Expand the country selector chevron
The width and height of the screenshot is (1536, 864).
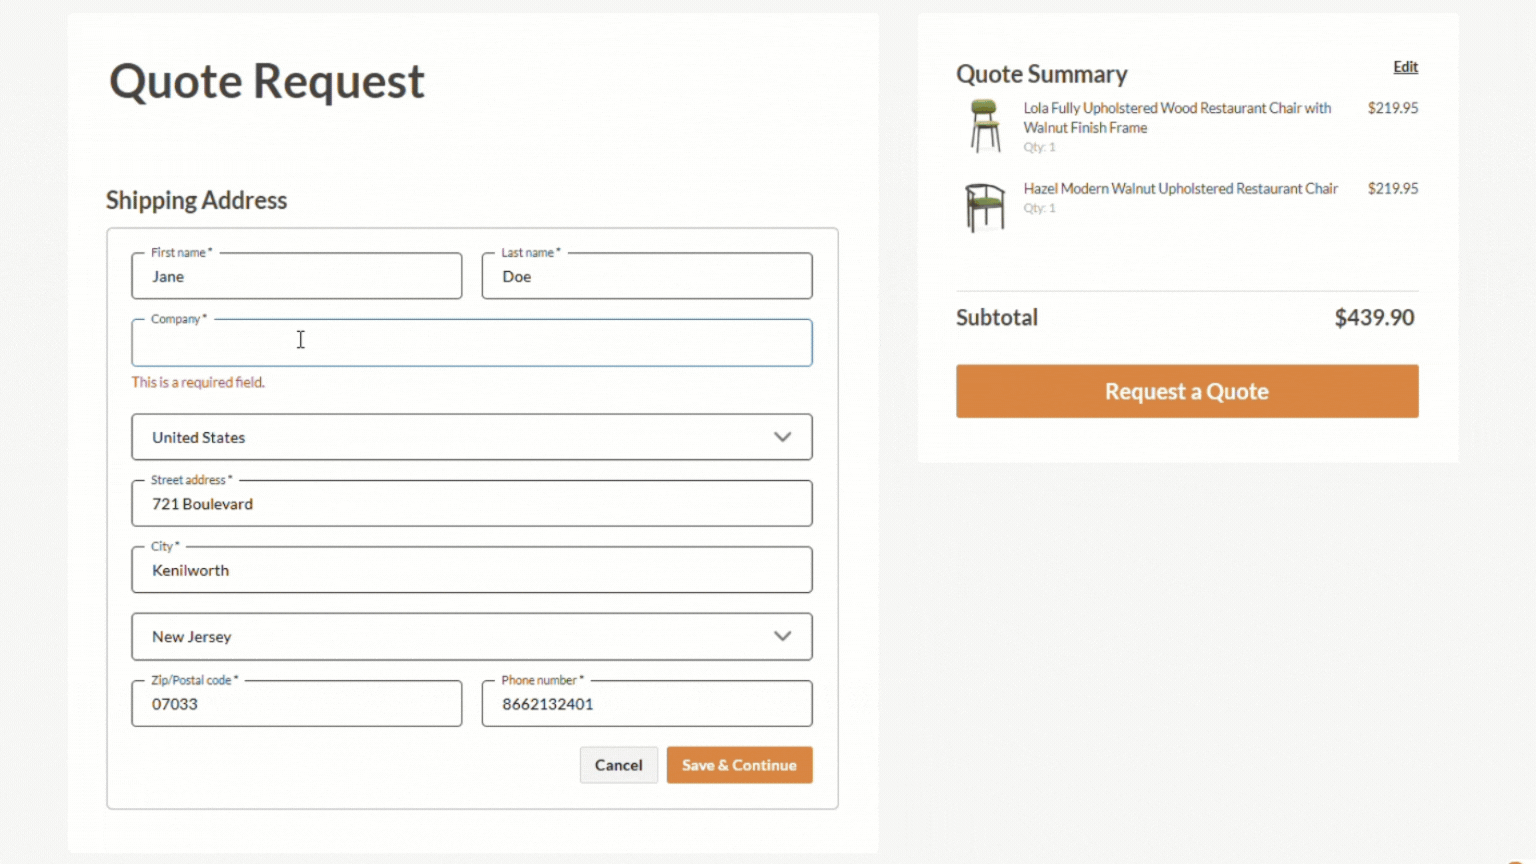click(783, 437)
